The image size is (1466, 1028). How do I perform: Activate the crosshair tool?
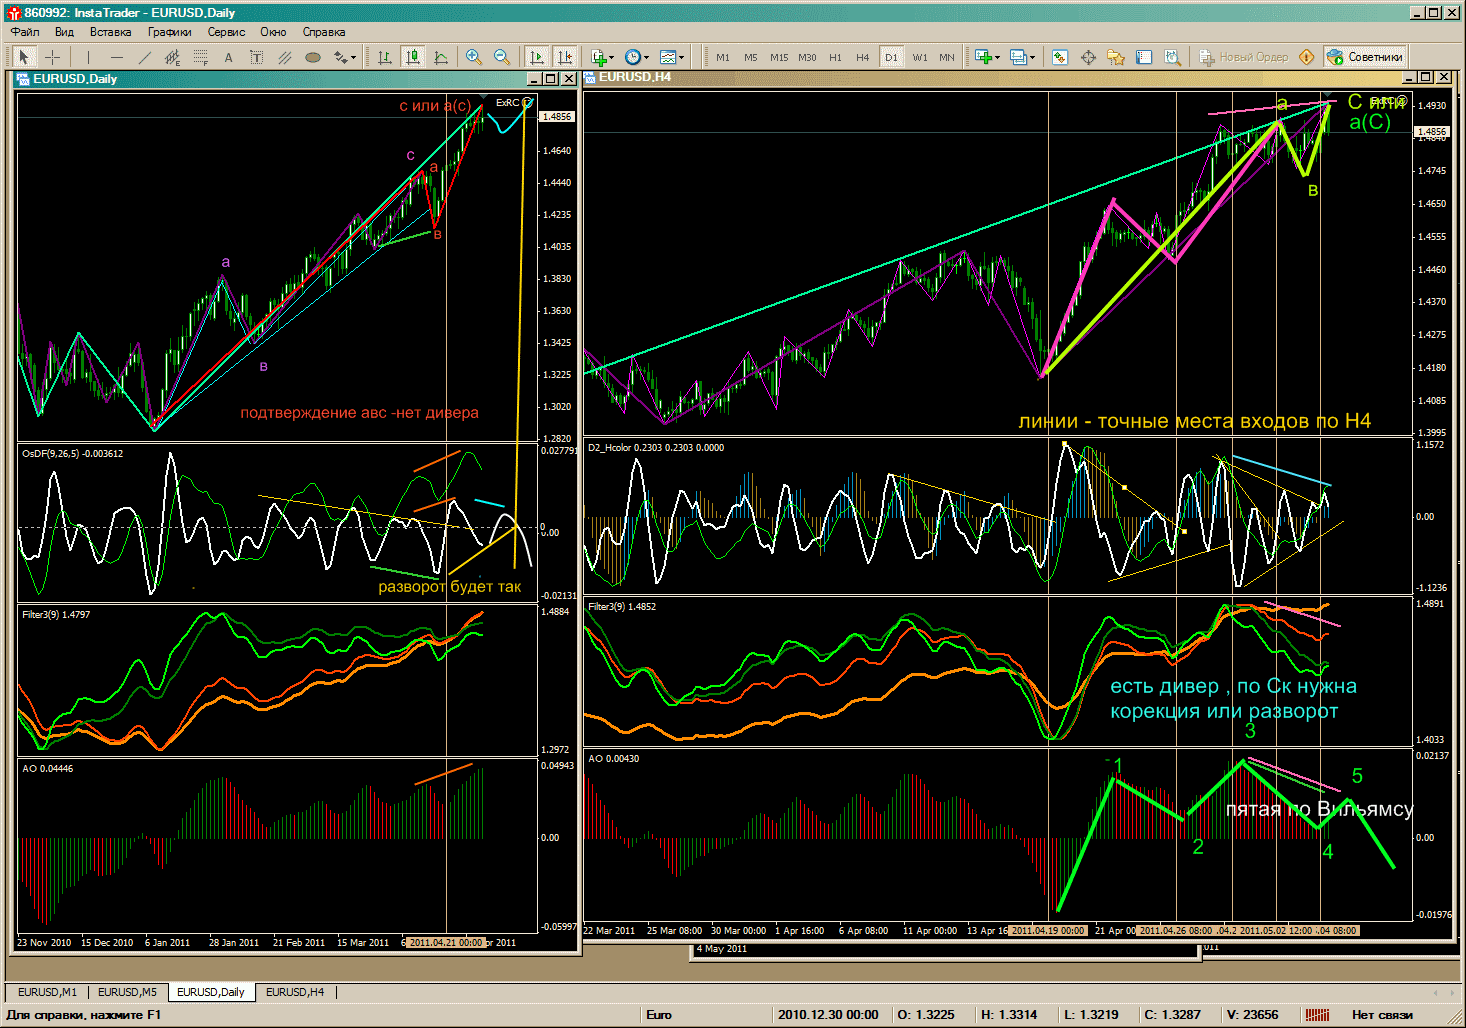tap(53, 57)
